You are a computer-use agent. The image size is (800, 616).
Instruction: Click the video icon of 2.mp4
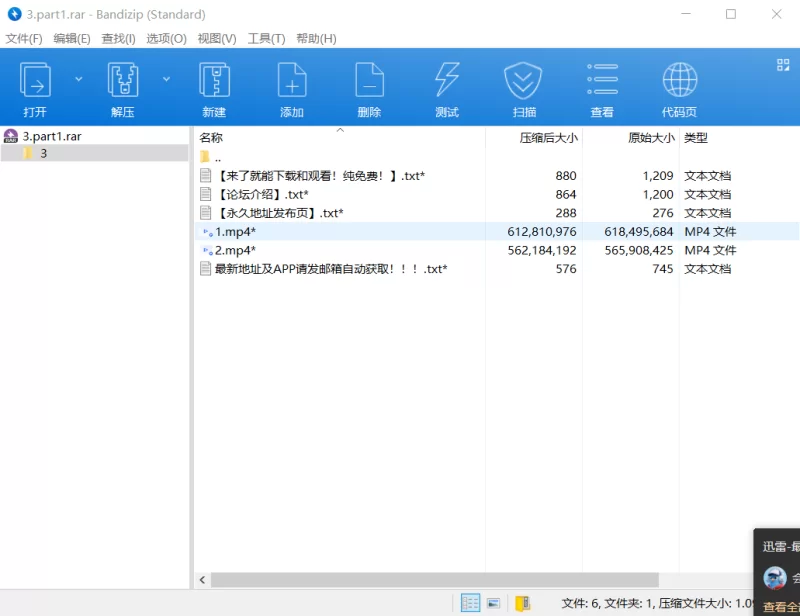(208, 251)
